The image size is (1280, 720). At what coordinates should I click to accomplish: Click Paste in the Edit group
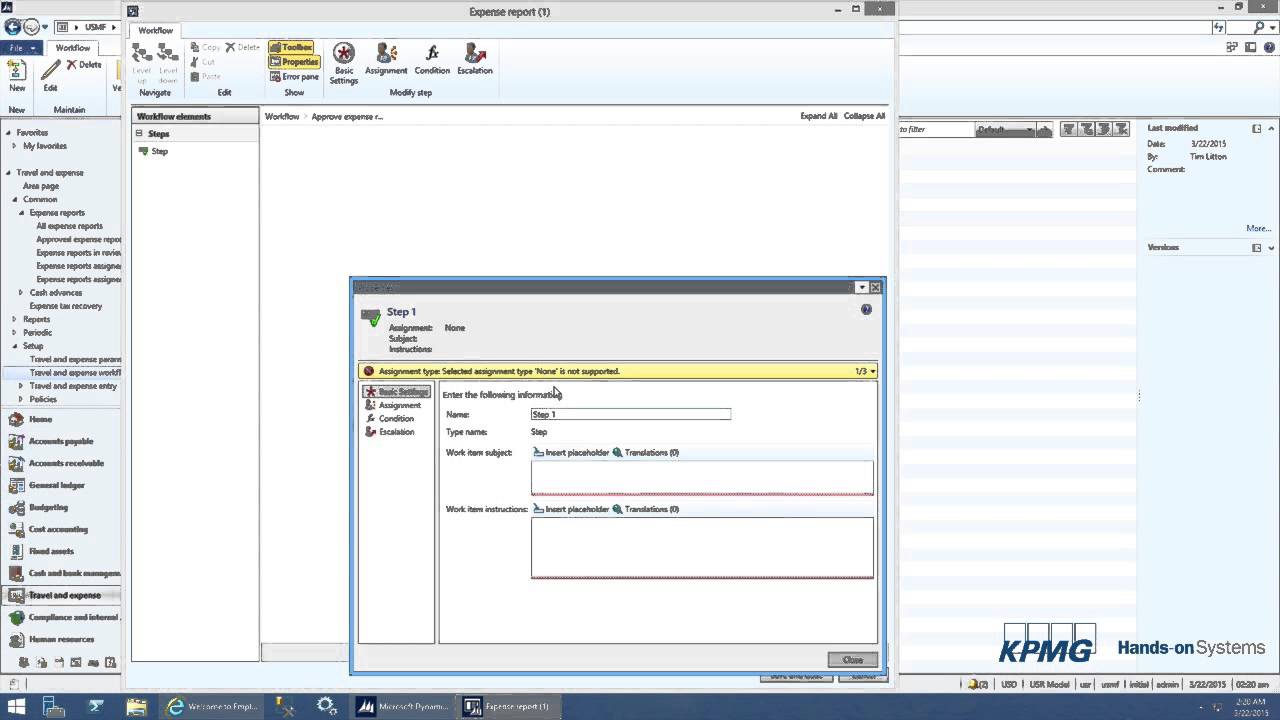pos(205,76)
